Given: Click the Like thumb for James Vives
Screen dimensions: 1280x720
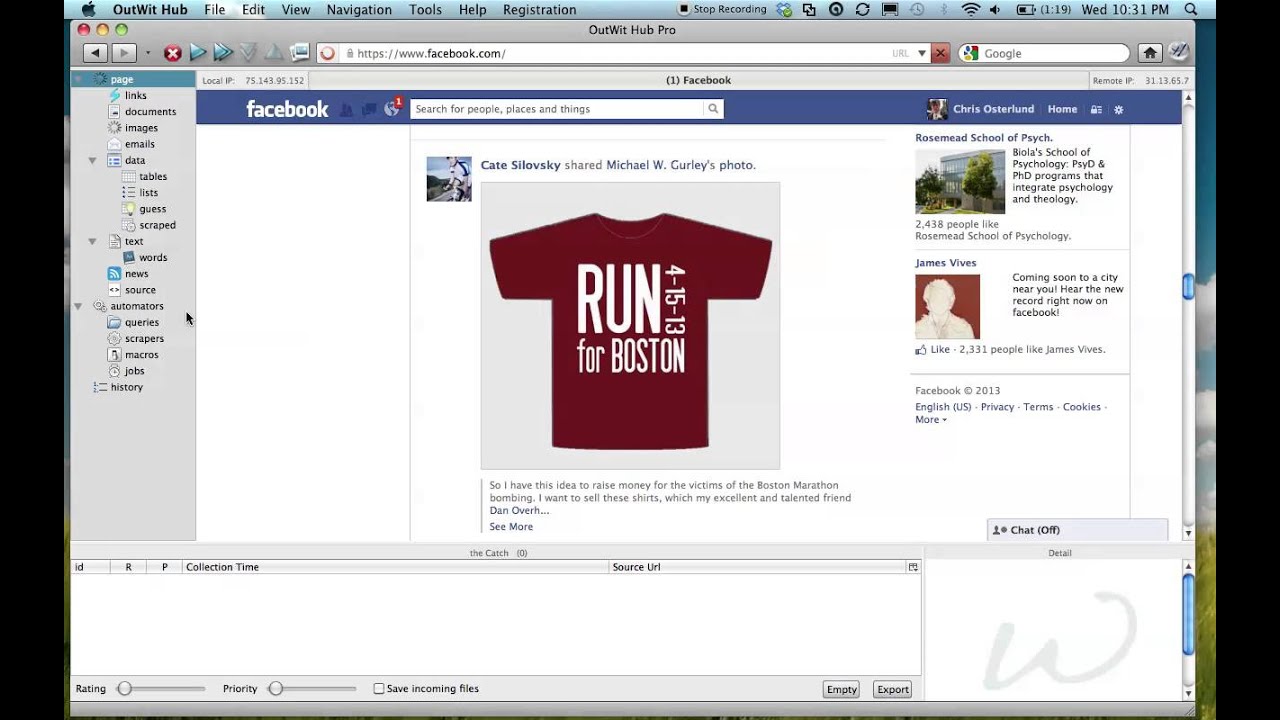Looking at the screenshot, I should (921, 350).
